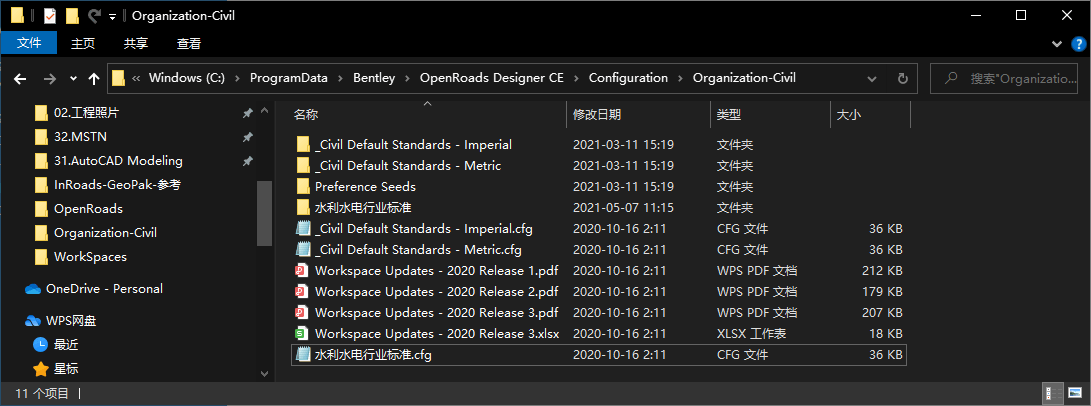The height and width of the screenshot is (406, 1091).
Task: Open the Workspace Updates 2020 Release 1 PDF icon
Action: click(x=302, y=271)
